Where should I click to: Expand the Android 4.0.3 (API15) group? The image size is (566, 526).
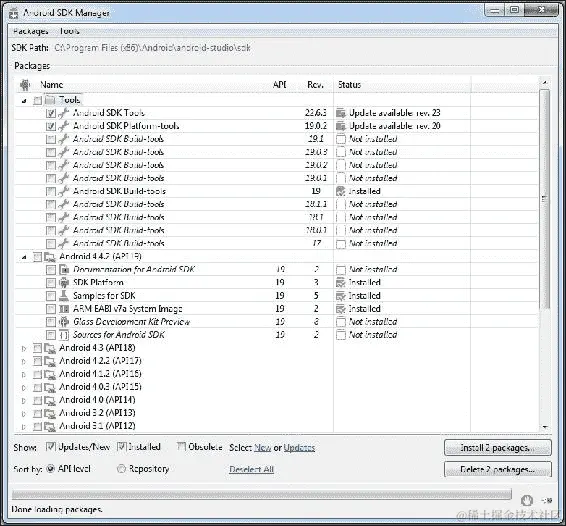click(24, 387)
